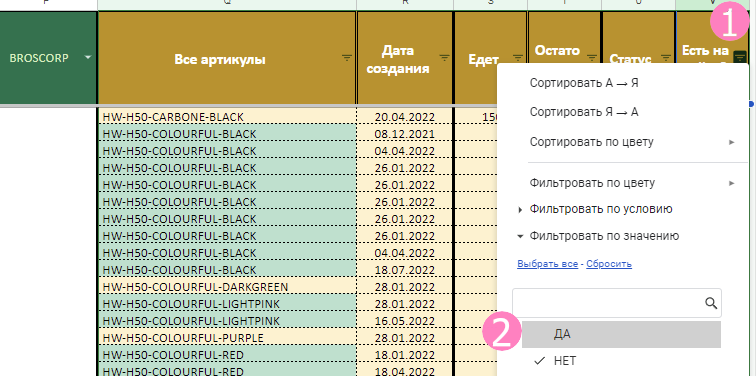Screen dimensions: 756x376
Task: Open filter icon in Едет header
Action: (518, 58)
